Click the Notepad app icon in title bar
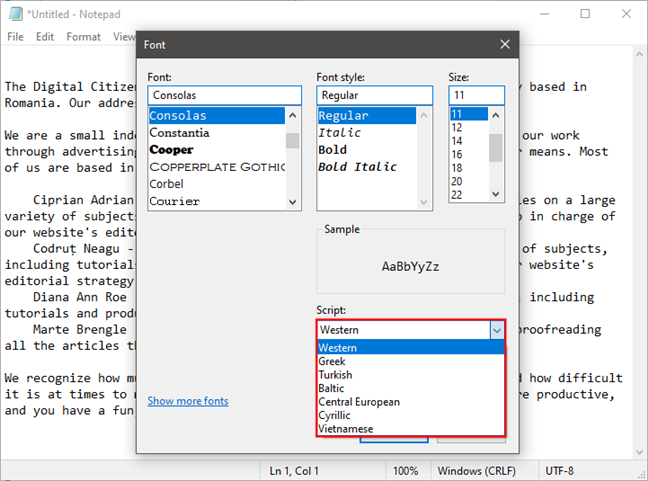Image resolution: width=648 pixels, height=481 pixels. (x=12, y=13)
